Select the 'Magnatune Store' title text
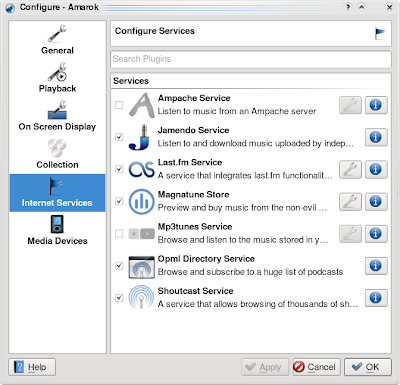 click(193, 194)
